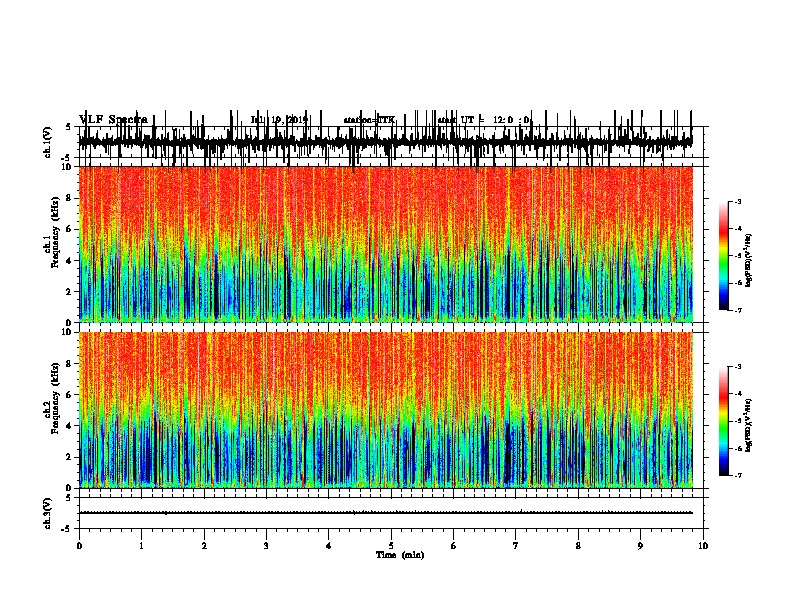Click the '0' tick on the time axis
792x612 pixels.
[x=79, y=546]
